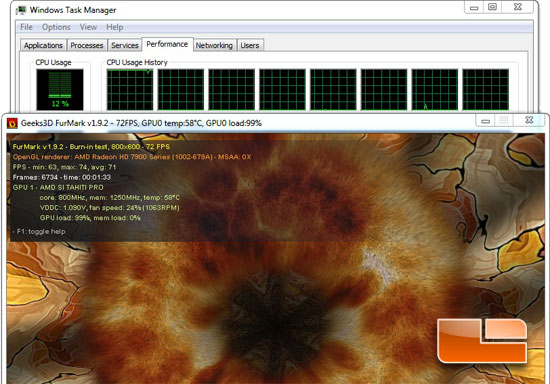
Task: Close the FurMark window
Action: click(x=529, y=120)
